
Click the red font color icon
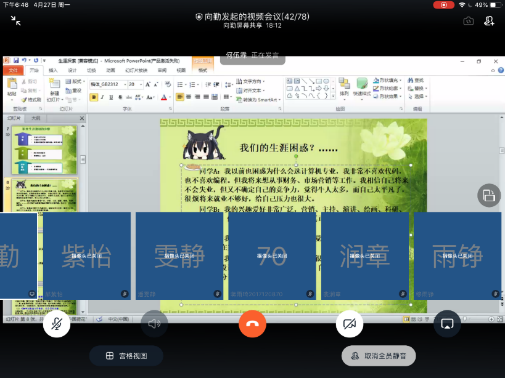(x=164, y=97)
